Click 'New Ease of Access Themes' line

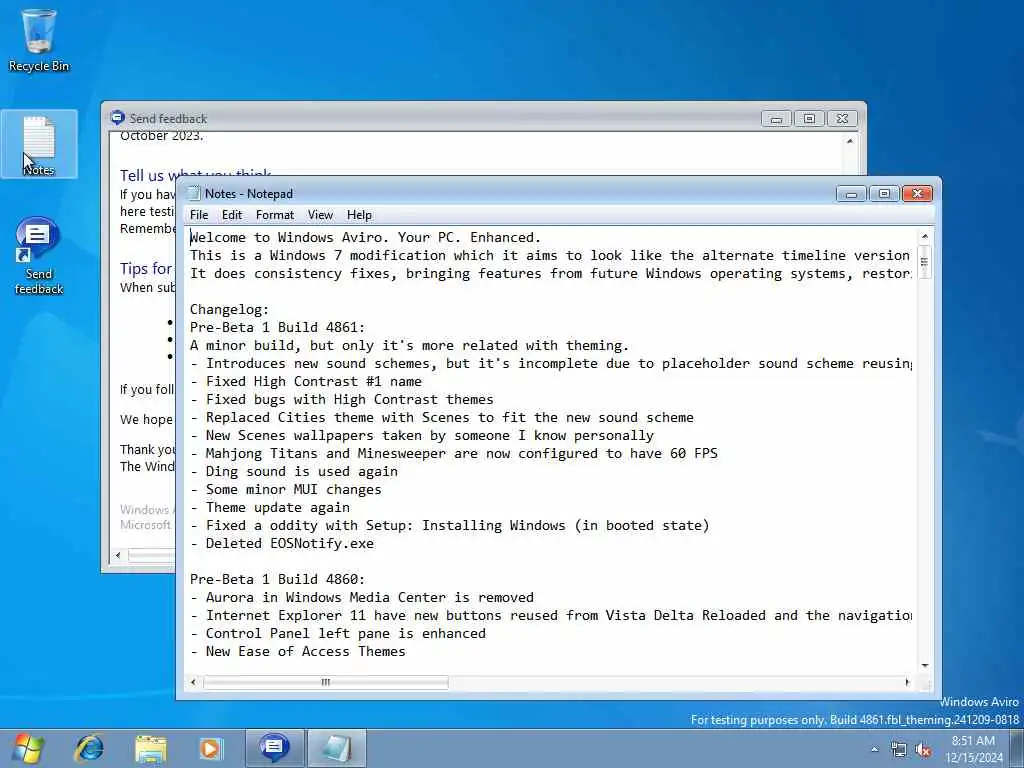298,651
